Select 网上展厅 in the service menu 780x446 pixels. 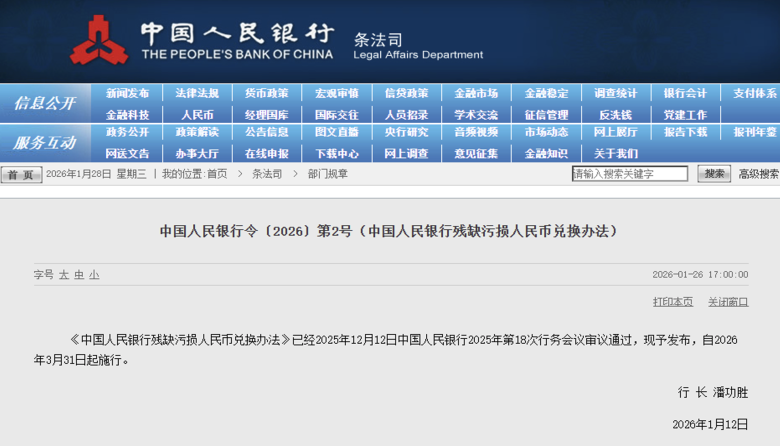(x=615, y=132)
